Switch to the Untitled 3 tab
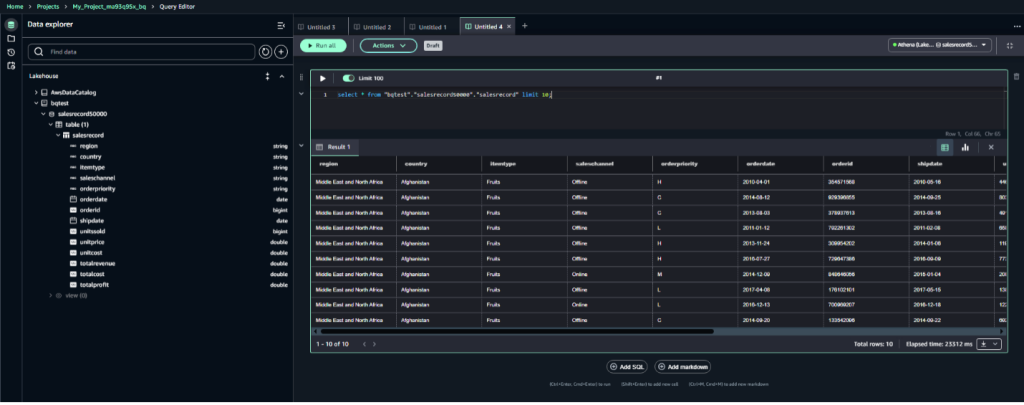The image size is (1024, 405). (321, 26)
